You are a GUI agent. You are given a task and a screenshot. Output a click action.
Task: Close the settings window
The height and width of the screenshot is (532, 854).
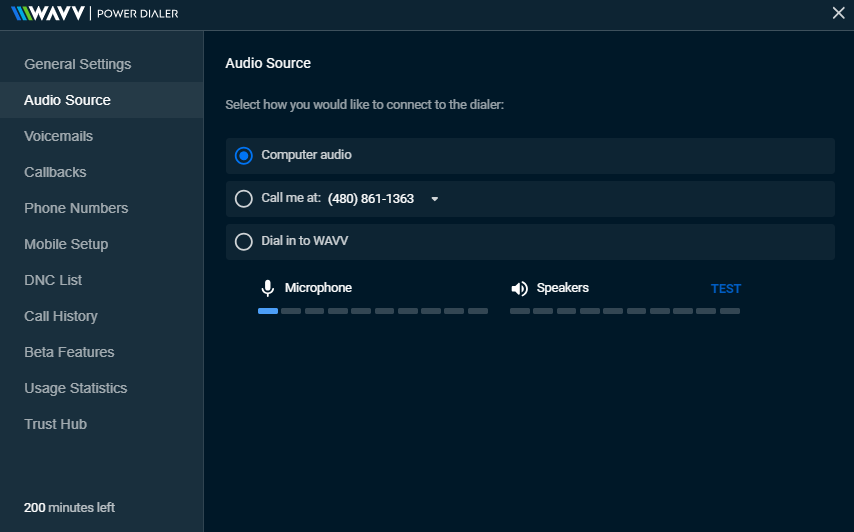click(x=839, y=13)
